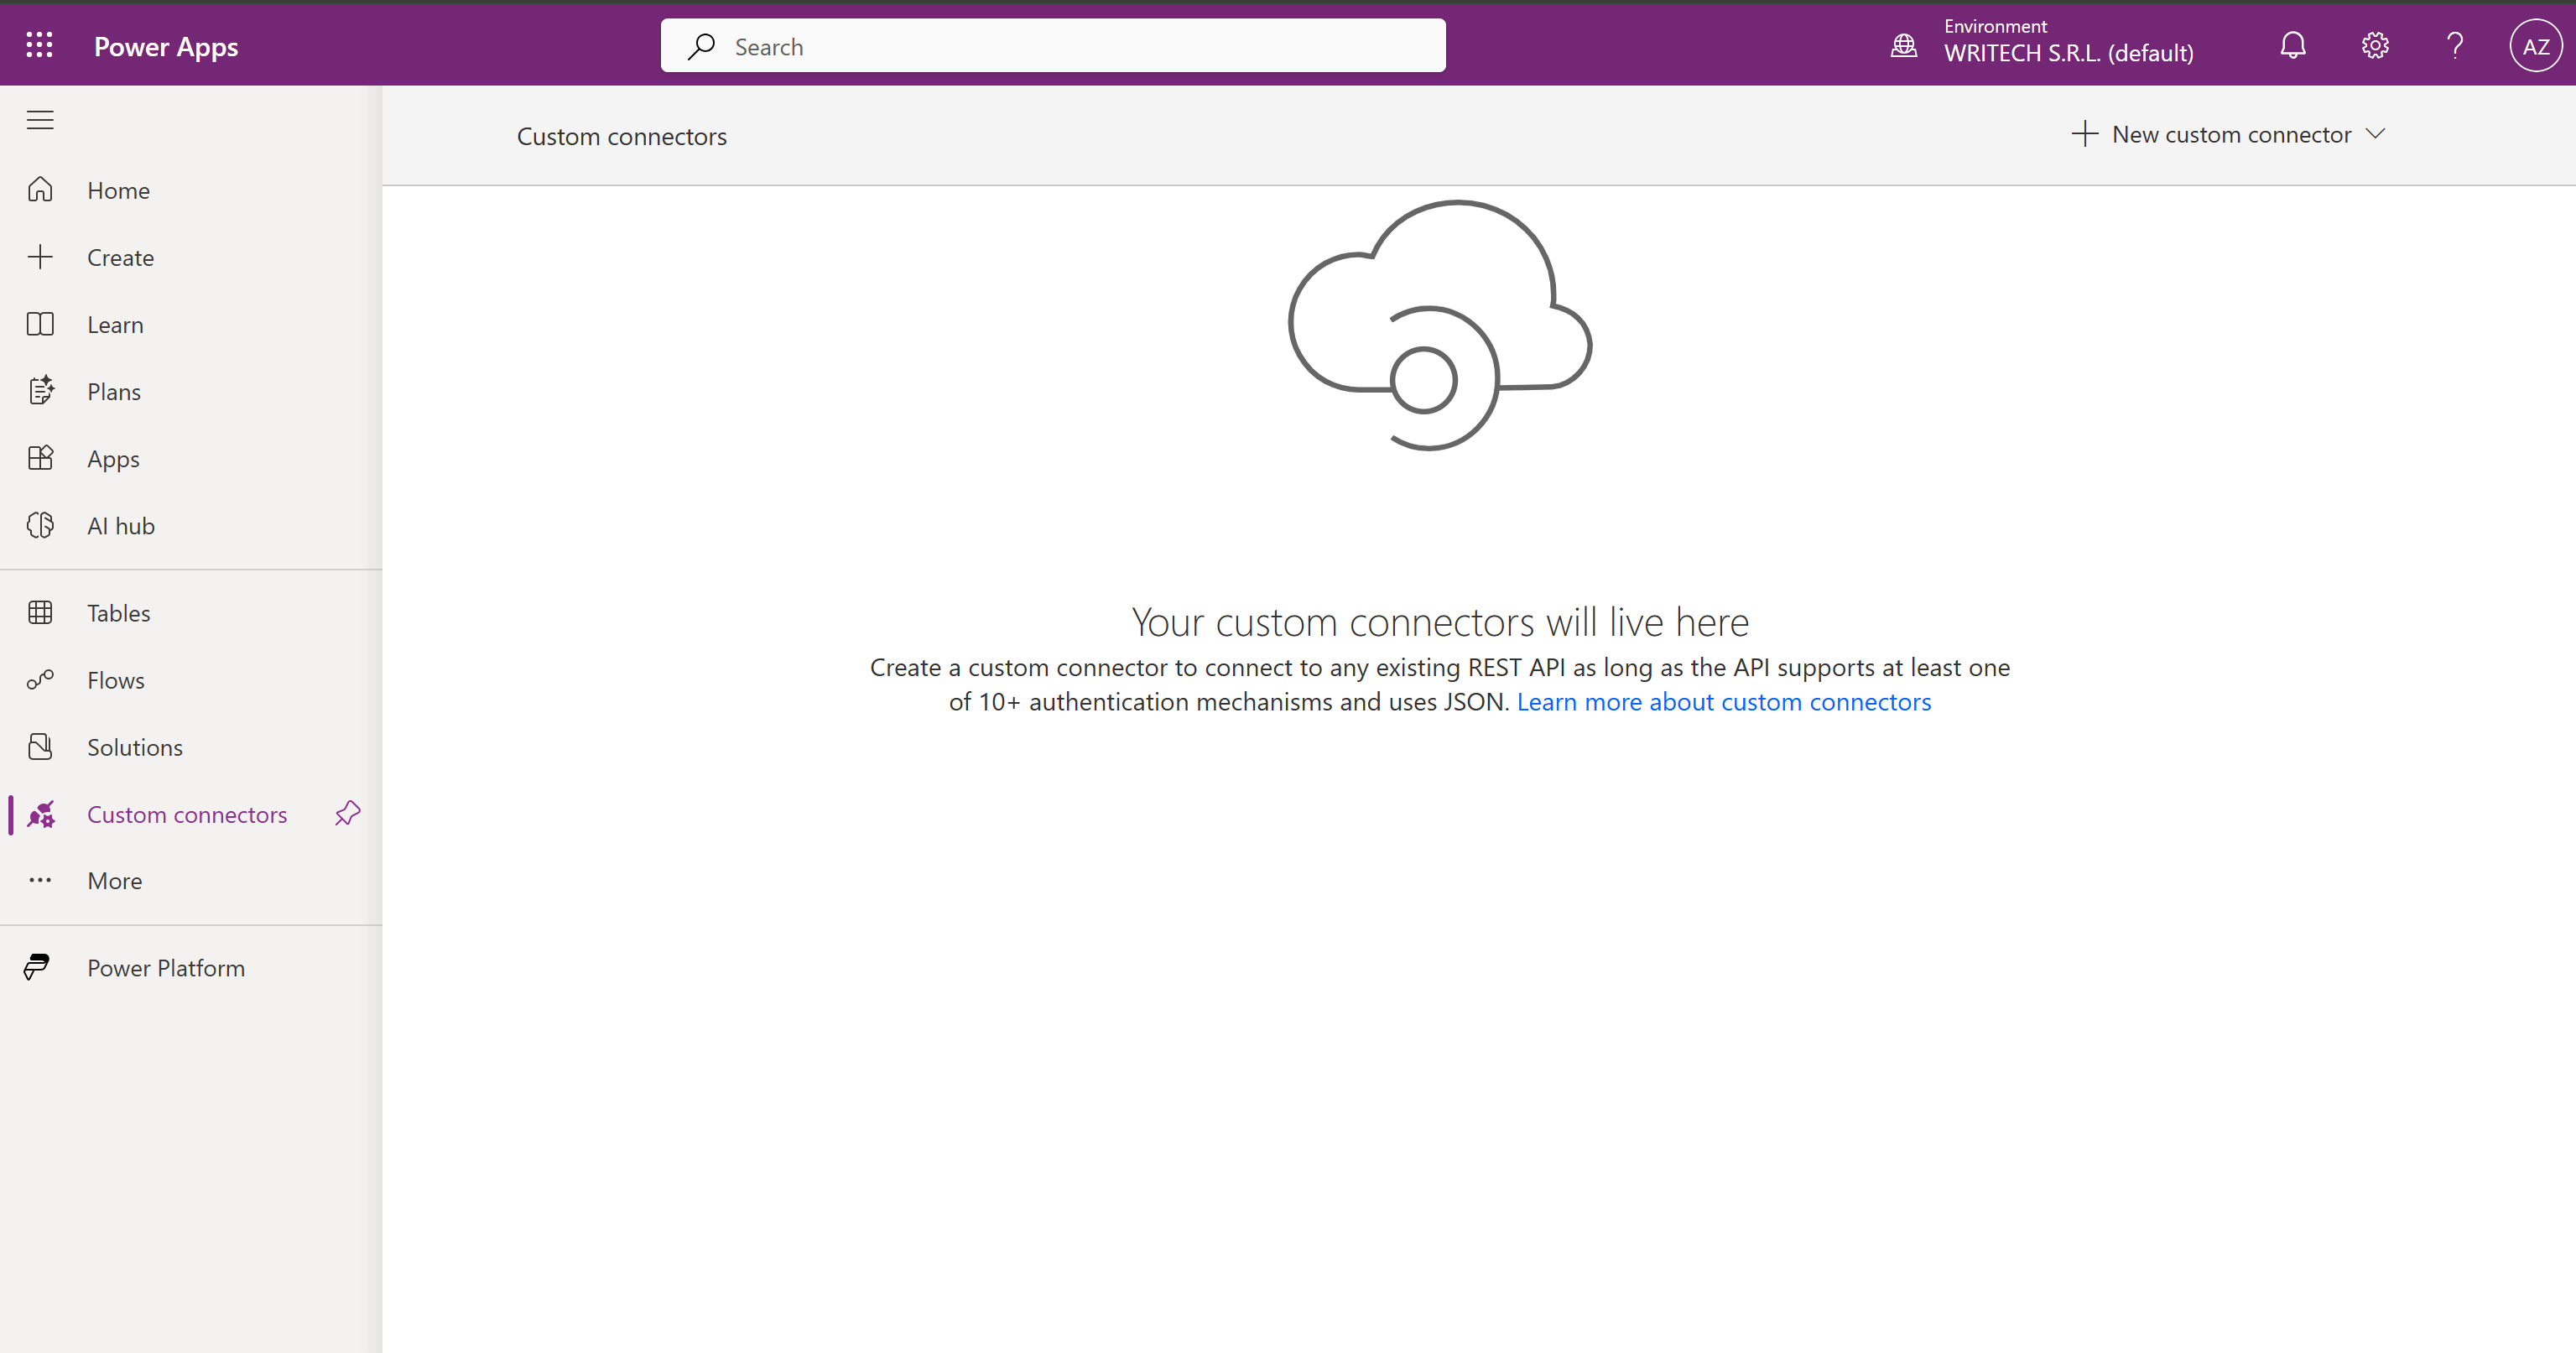Screen dimensions: 2576x1353
Task: Open the help menu question mark
Action: (x=2455, y=45)
